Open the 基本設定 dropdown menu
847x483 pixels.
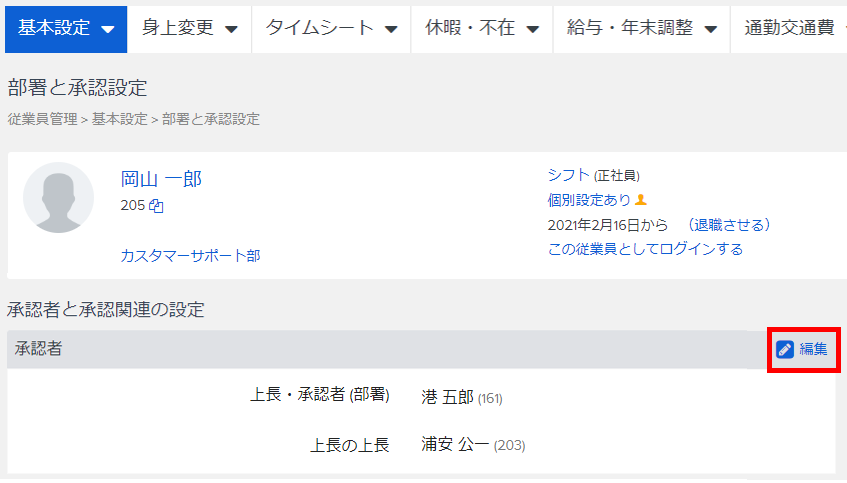click(65, 28)
